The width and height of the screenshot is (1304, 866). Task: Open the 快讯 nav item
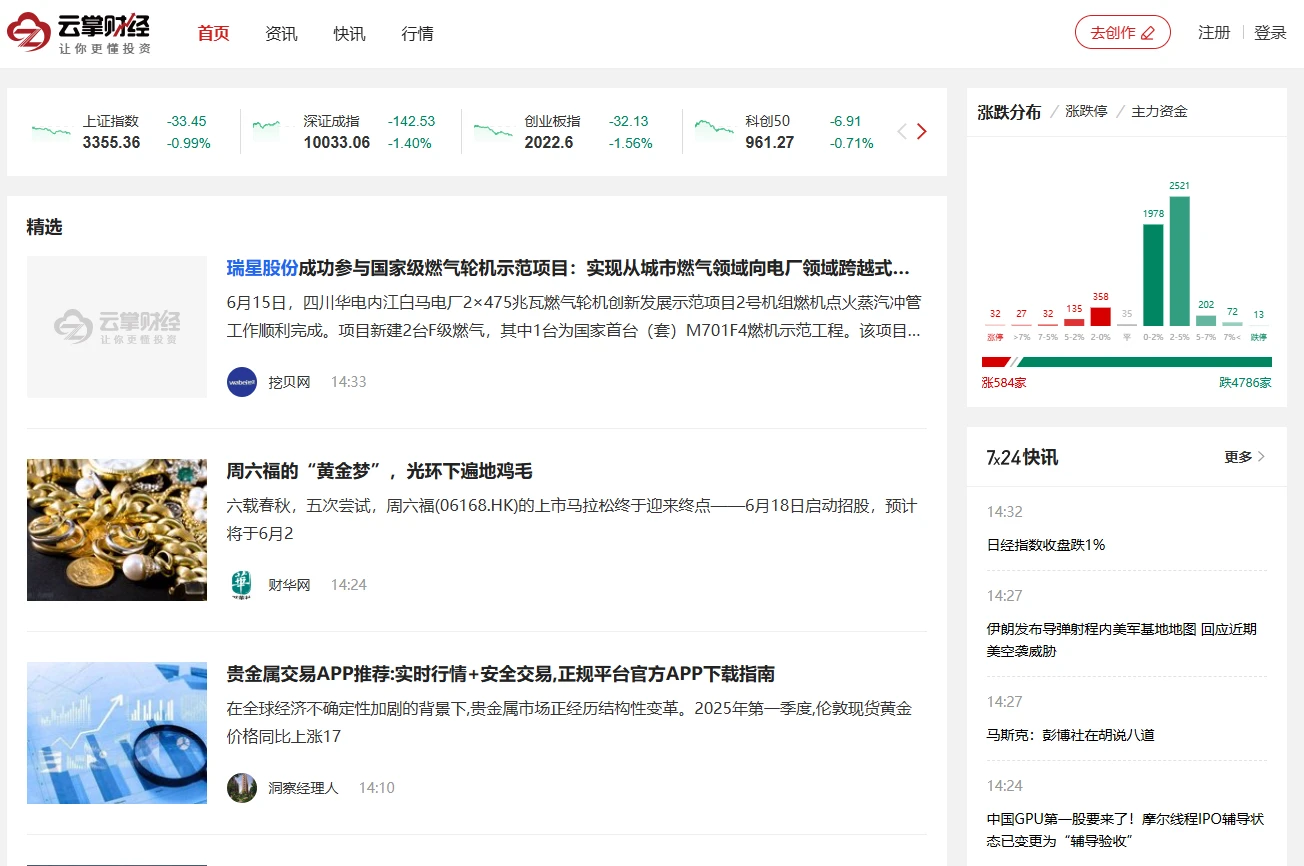[x=349, y=33]
